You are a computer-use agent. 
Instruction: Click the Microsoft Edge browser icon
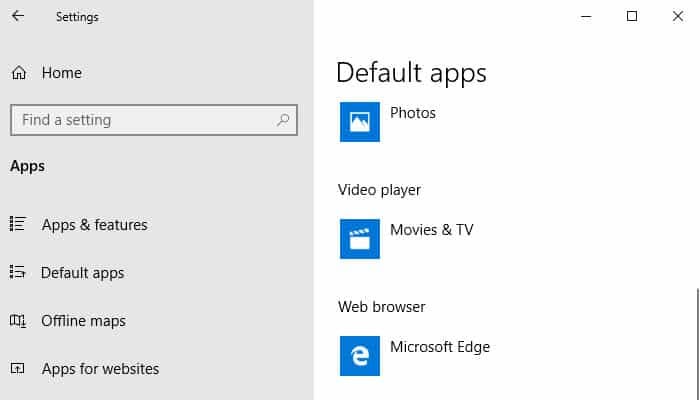click(360, 356)
